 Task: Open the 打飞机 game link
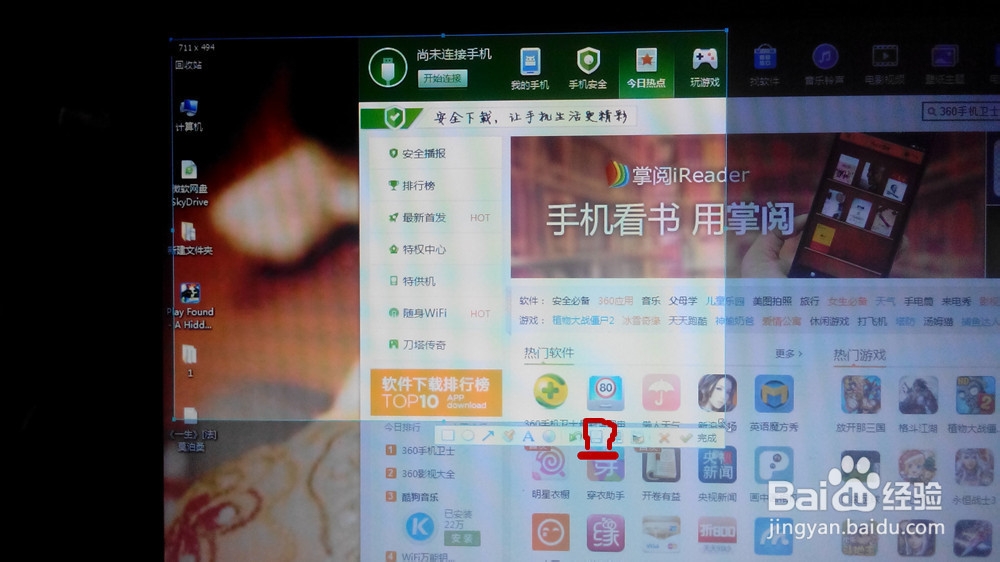872,322
